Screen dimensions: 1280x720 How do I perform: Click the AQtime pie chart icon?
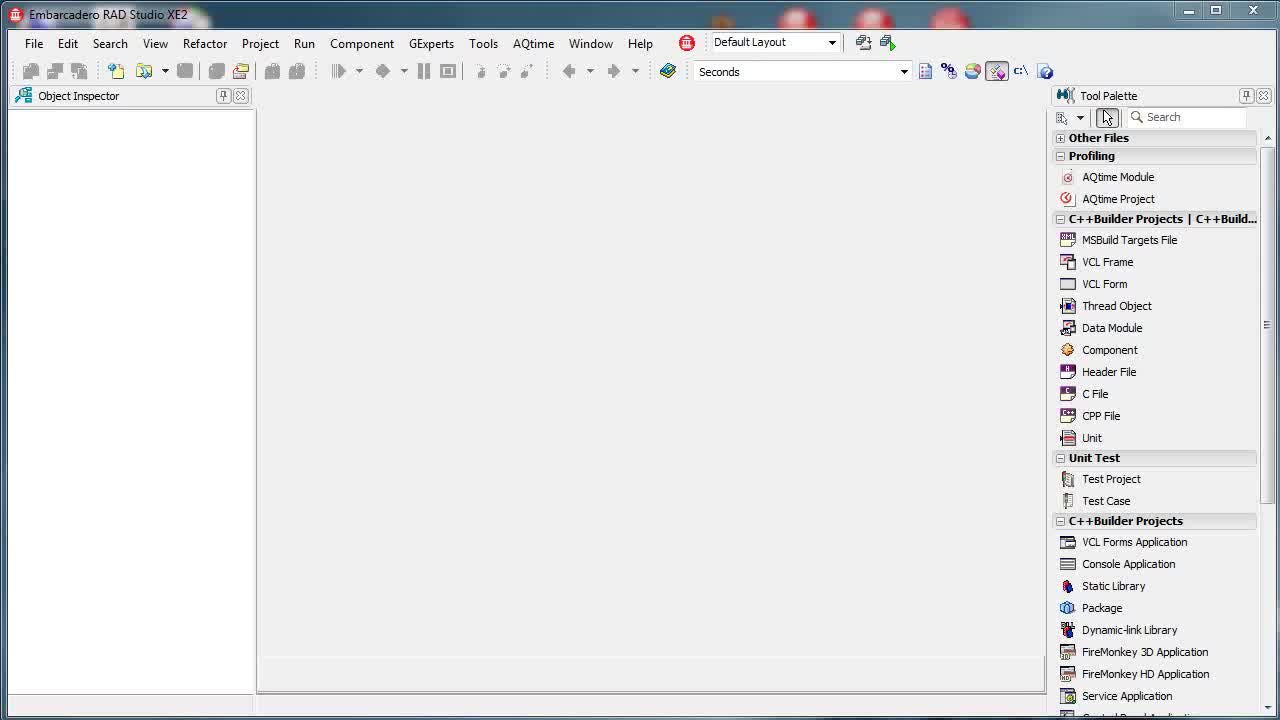coord(973,71)
